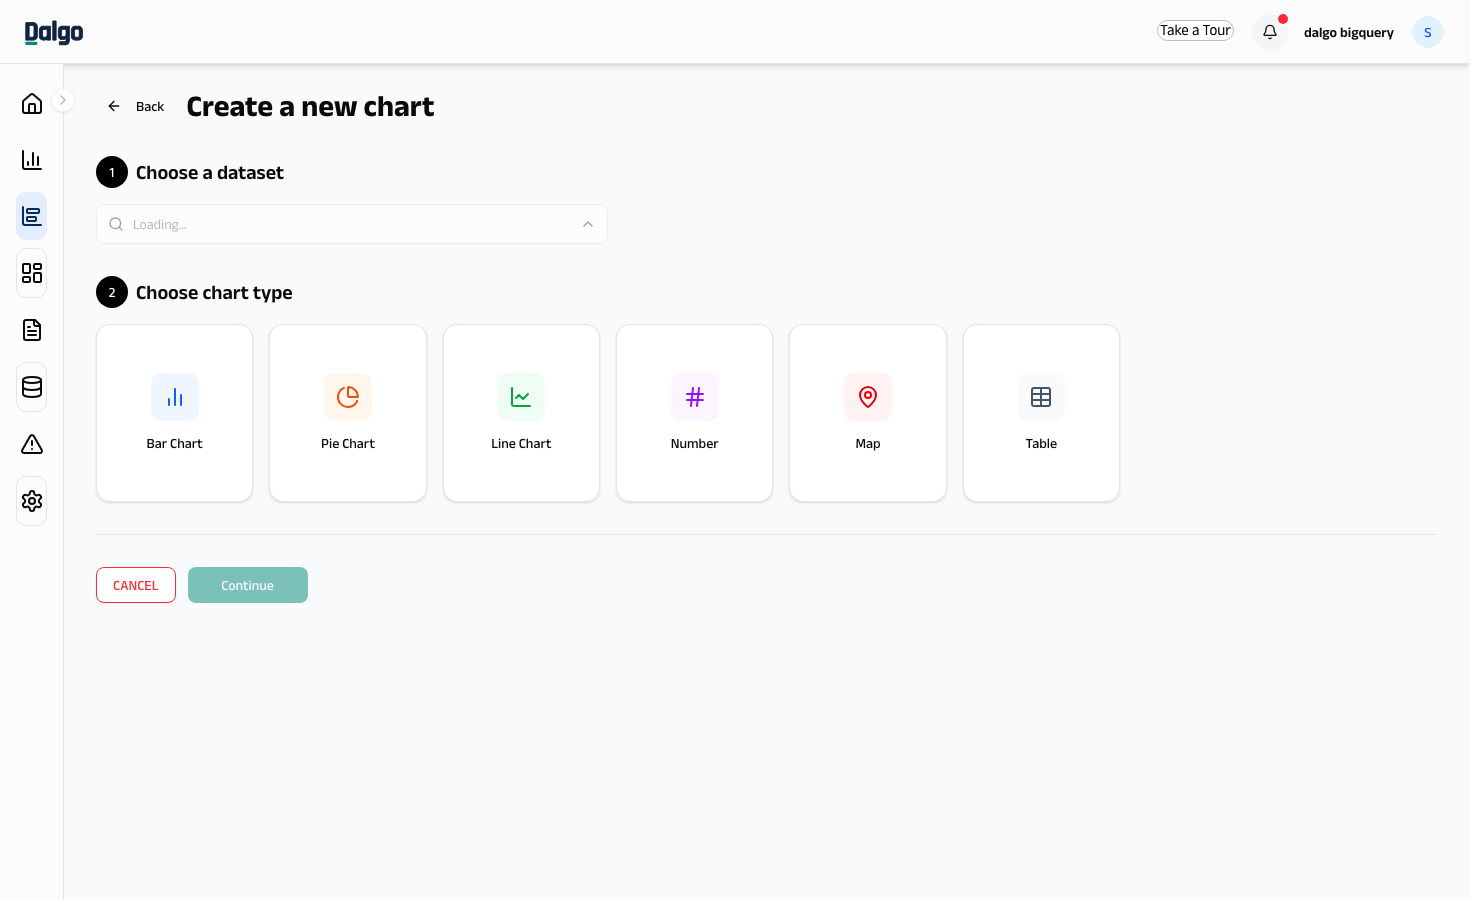Open the bar graph analytics sidebar icon

(x=32, y=160)
